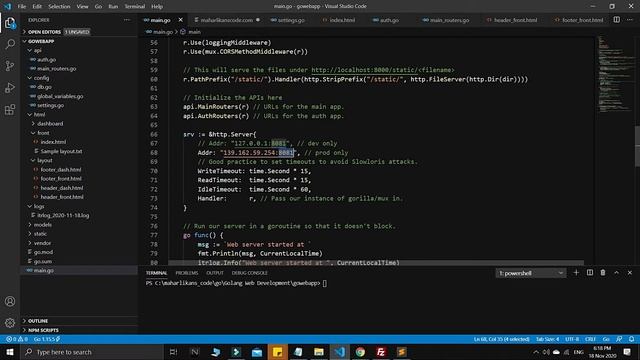Collapse the config folder

click(41, 78)
